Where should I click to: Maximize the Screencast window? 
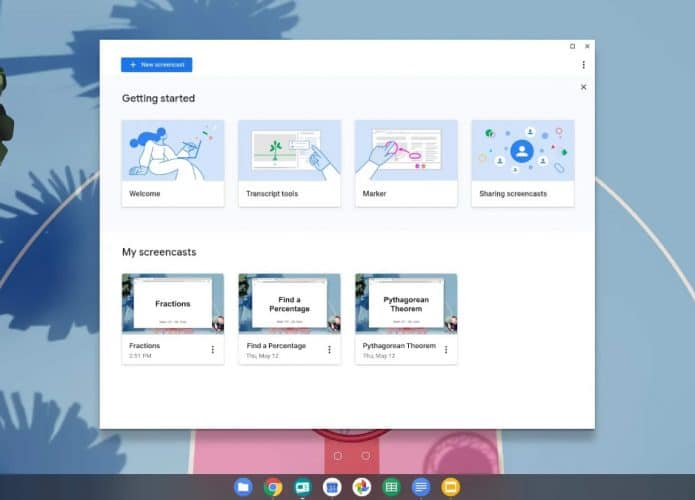coord(573,46)
